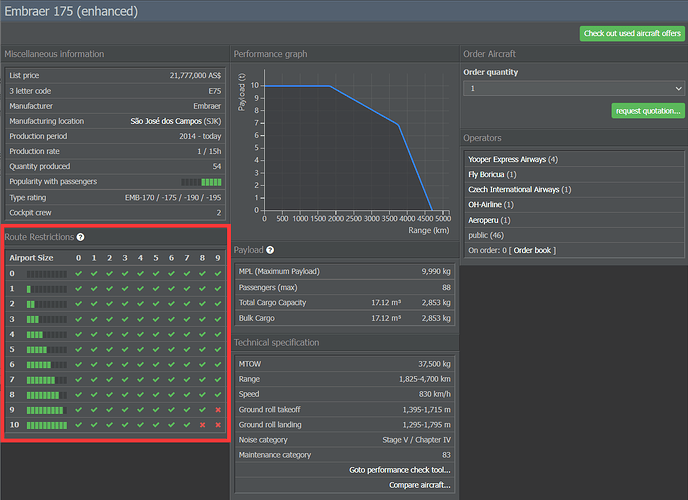Click Ground roll takeoff value 1,395-1,715 m

[426, 410]
